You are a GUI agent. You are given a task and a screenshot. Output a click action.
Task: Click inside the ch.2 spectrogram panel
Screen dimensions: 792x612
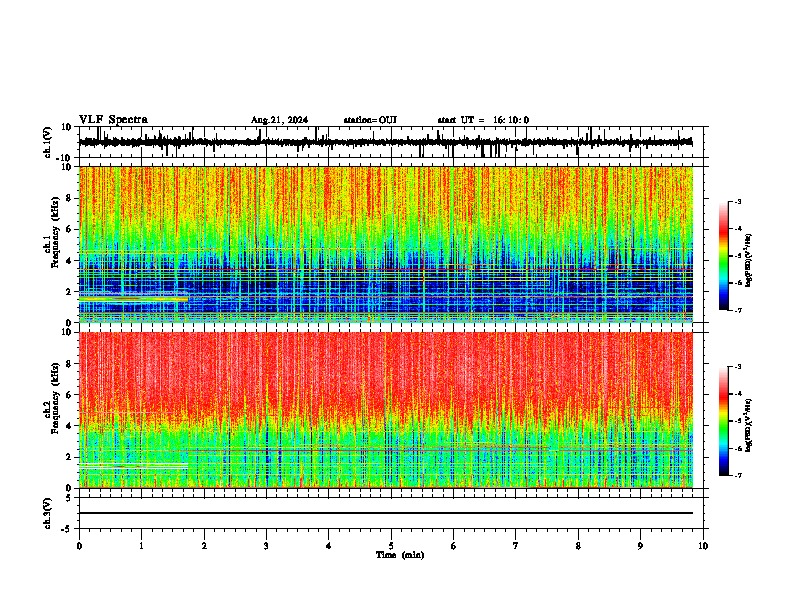pos(386,410)
